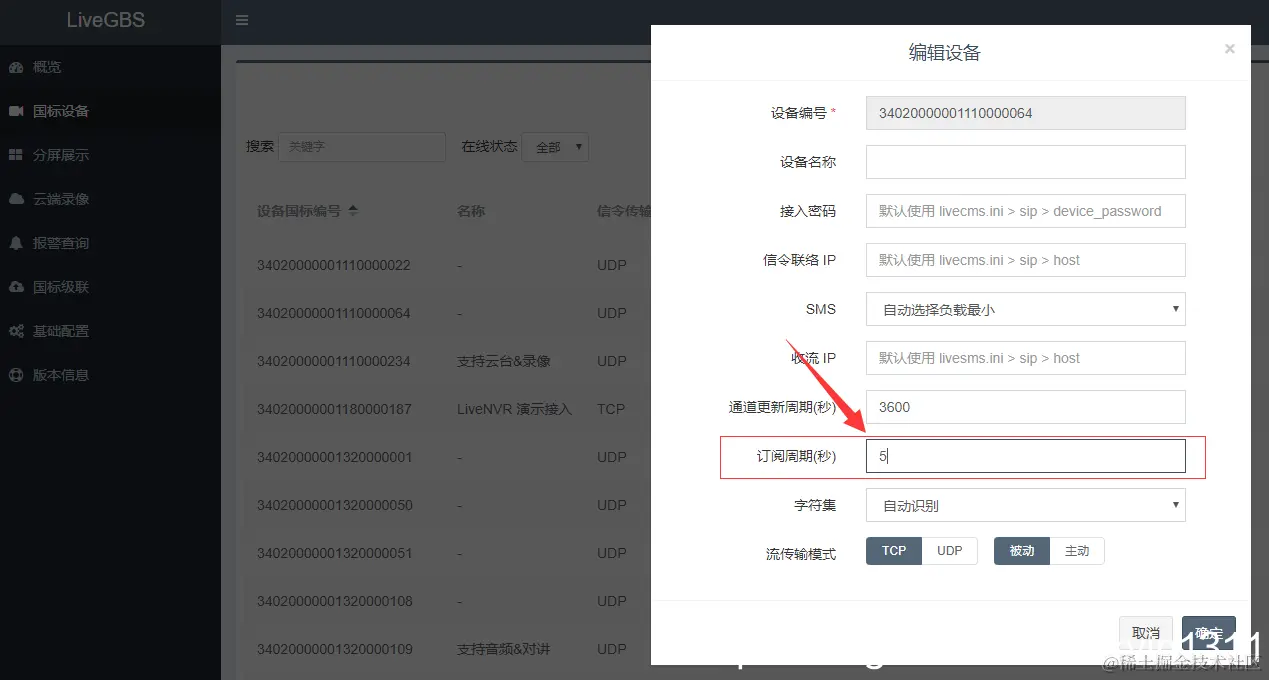
Task: Click device row 34020000001180000187
Action: click(x=334, y=409)
